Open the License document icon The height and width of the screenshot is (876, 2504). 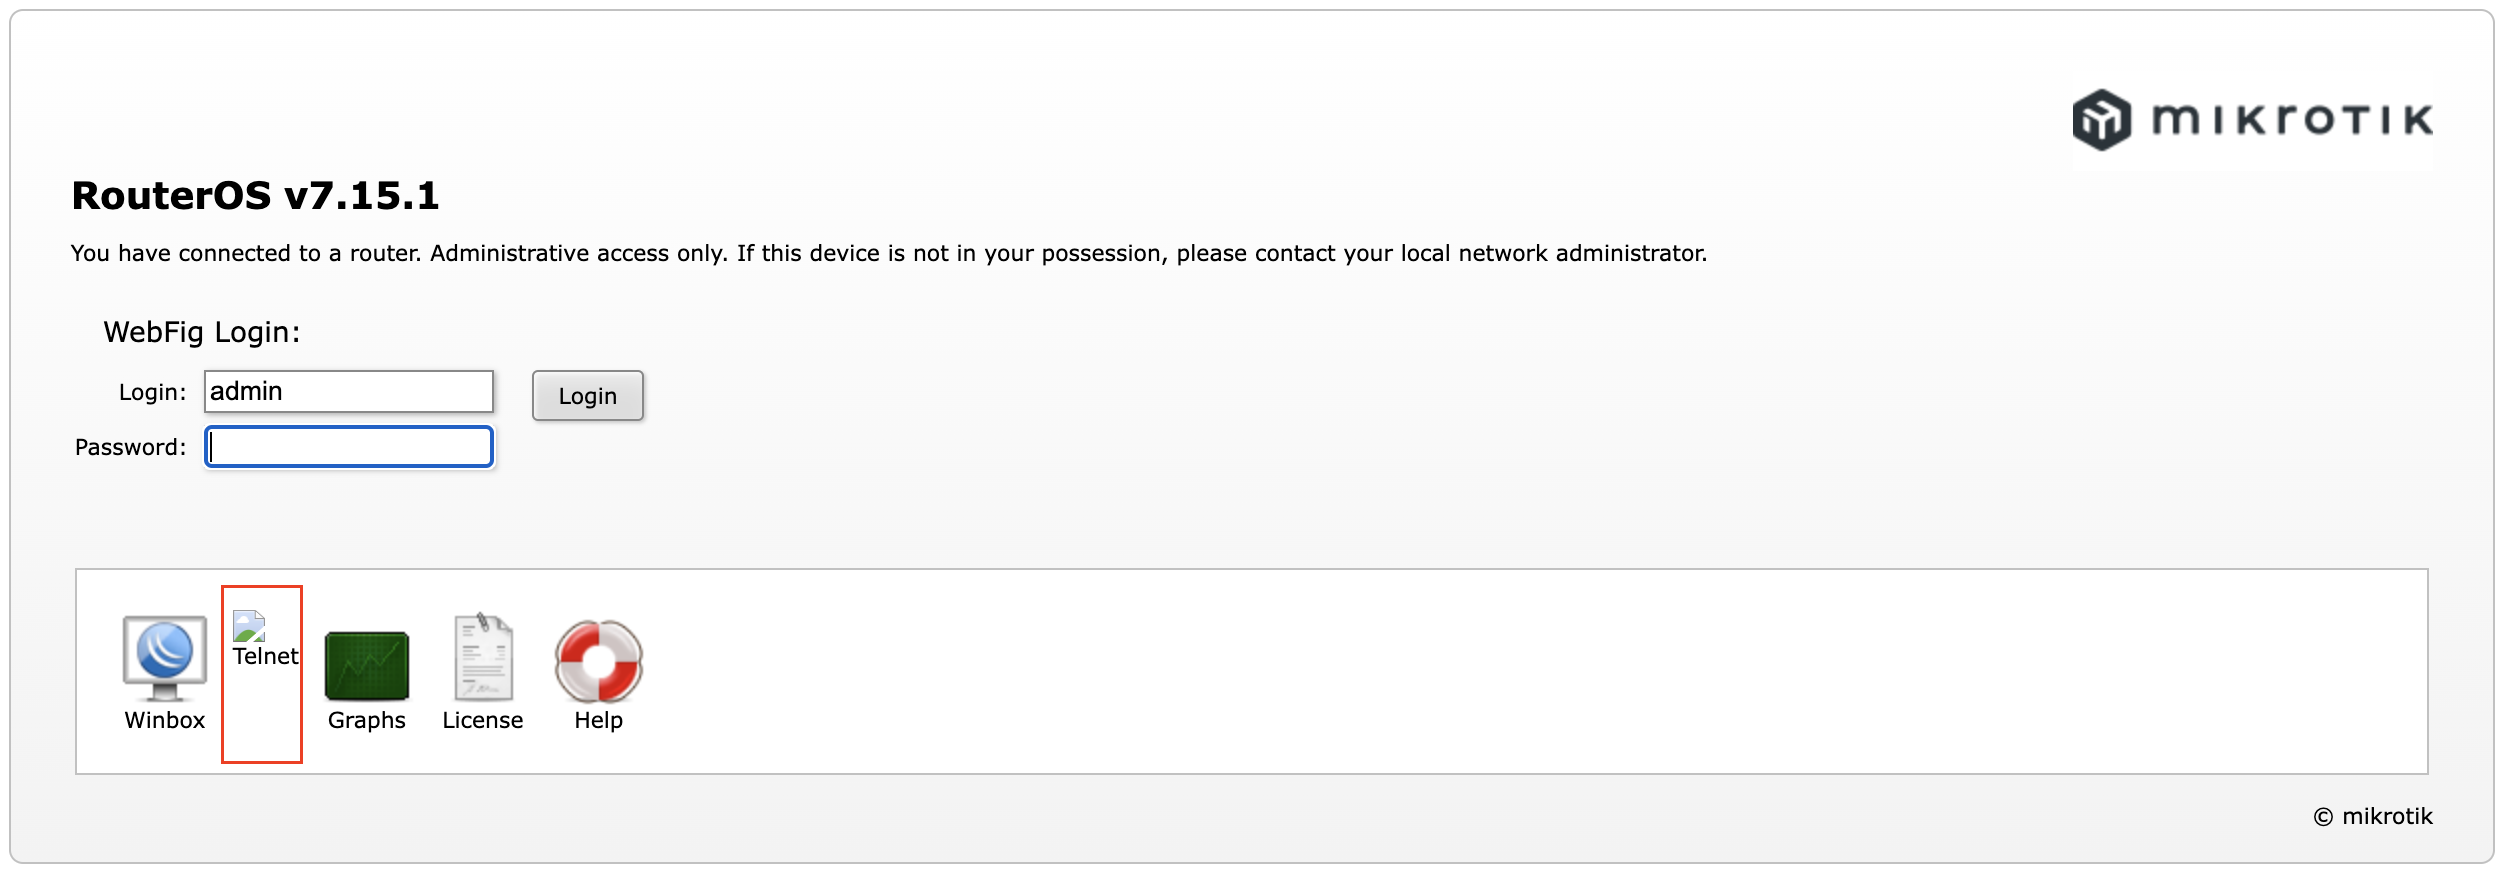(x=483, y=658)
